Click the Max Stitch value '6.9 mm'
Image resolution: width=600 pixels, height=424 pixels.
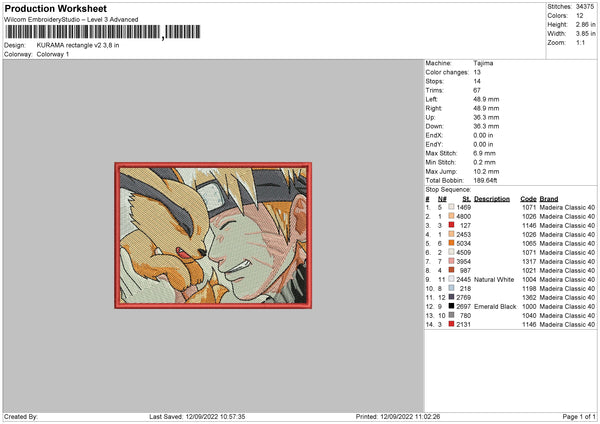click(x=484, y=153)
